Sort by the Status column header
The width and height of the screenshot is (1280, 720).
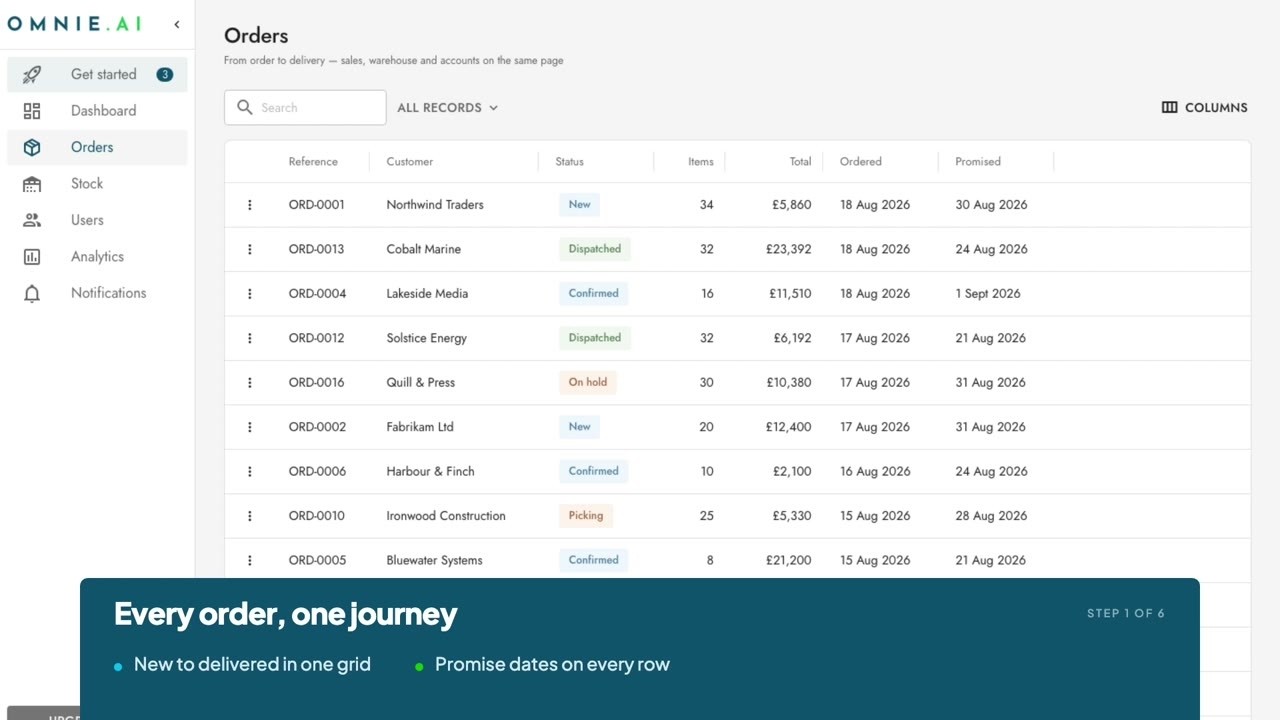click(x=570, y=161)
